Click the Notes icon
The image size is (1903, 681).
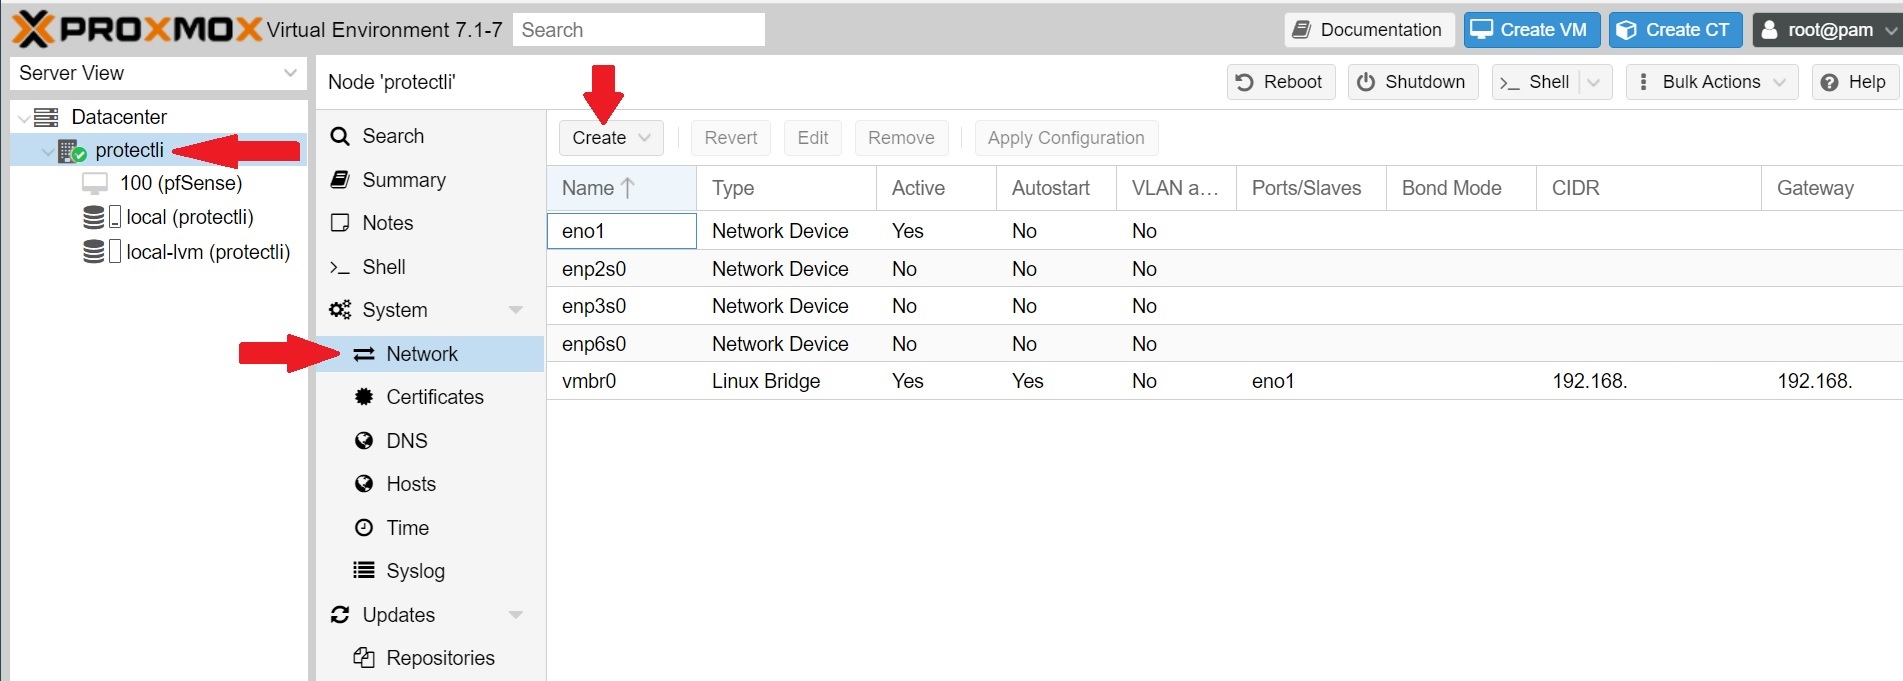[340, 223]
